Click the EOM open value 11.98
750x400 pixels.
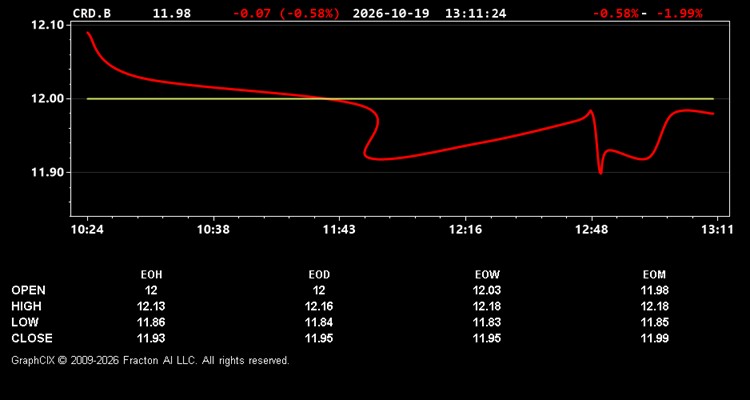pos(654,290)
